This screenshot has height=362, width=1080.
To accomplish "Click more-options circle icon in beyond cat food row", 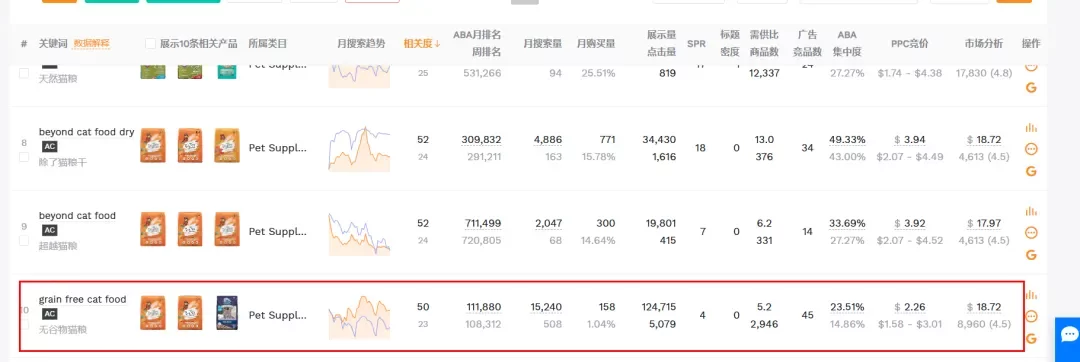I will click(1031, 233).
